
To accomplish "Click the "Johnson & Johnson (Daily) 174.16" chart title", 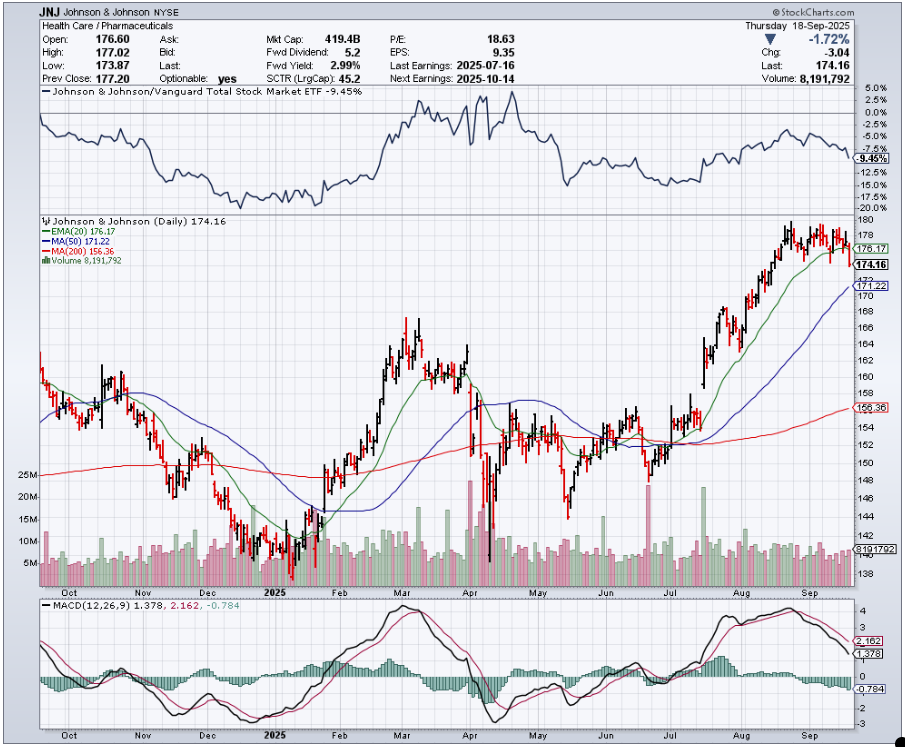I will tap(139, 221).
